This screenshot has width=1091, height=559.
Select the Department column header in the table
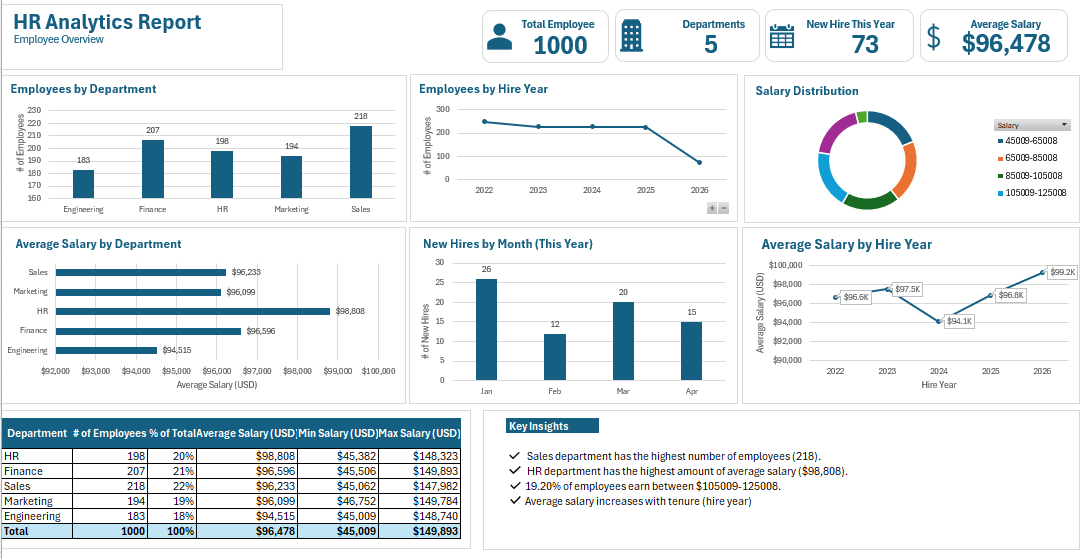(x=37, y=433)
